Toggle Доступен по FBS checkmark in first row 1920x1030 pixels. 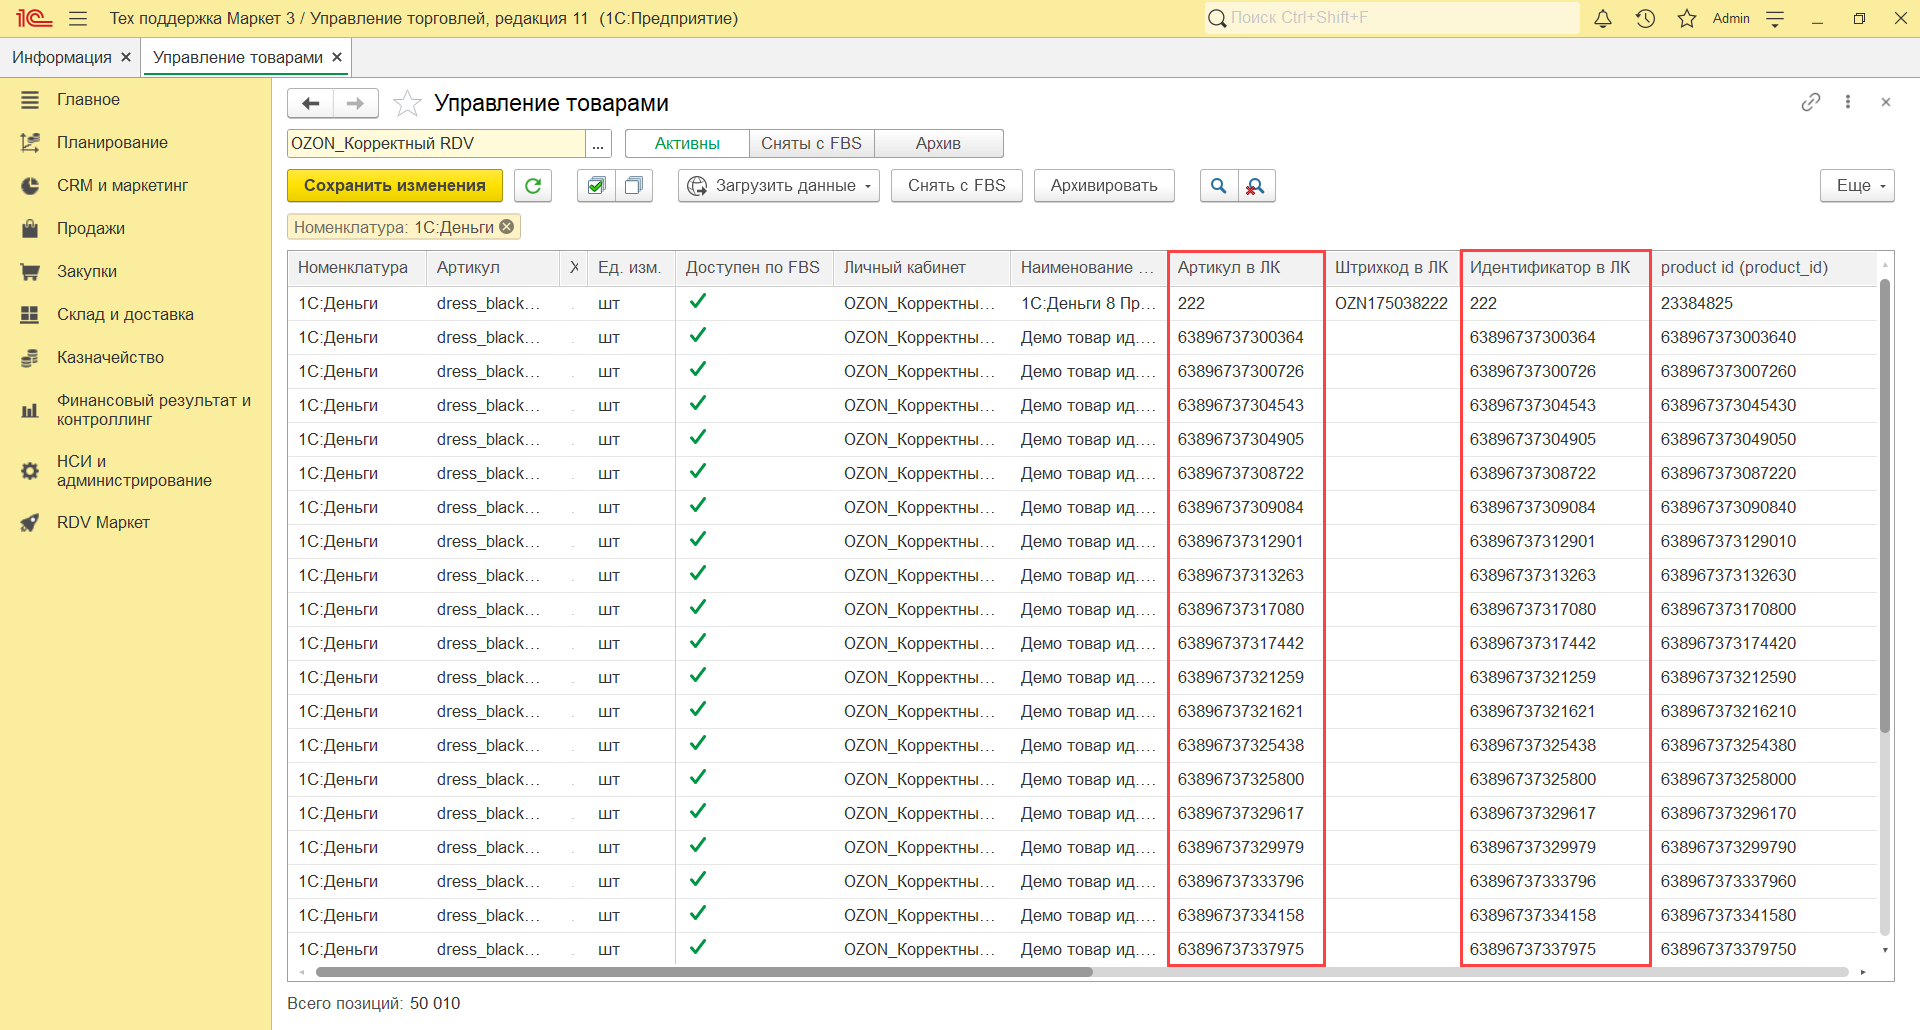(x=698, y=302)
